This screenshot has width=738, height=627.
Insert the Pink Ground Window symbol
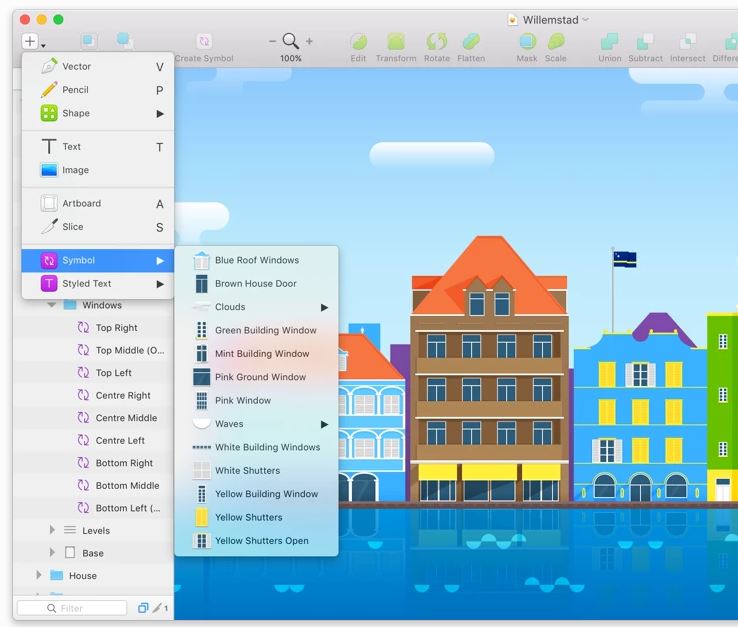(257, 377)
